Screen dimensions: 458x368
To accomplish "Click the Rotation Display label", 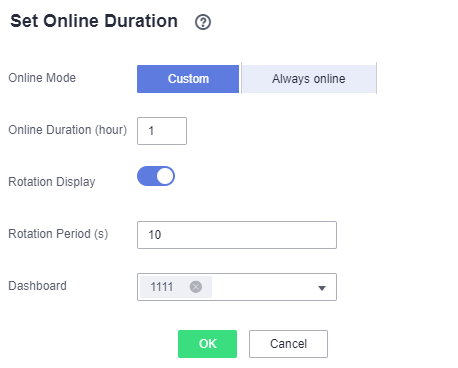I will point(52,182).
